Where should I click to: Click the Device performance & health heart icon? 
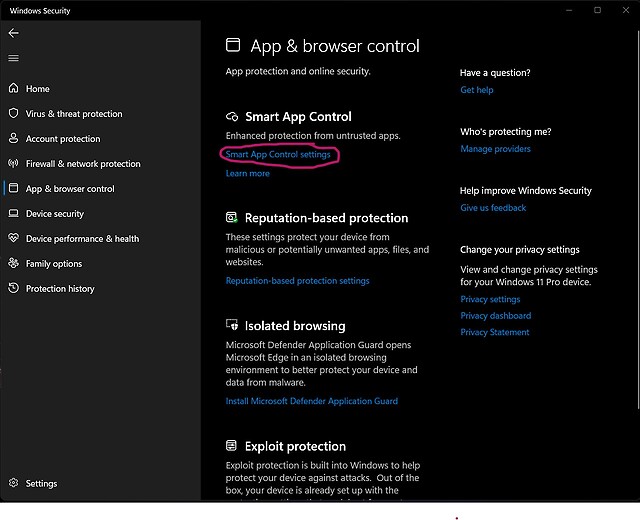[14, 239]
